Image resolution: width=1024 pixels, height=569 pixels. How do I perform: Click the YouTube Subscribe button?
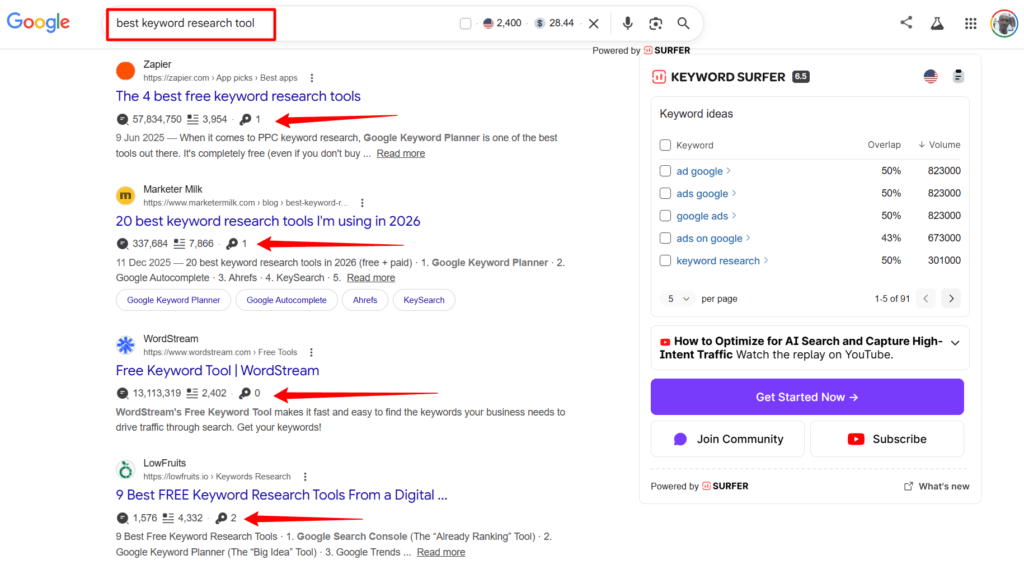tap(887, 439)
